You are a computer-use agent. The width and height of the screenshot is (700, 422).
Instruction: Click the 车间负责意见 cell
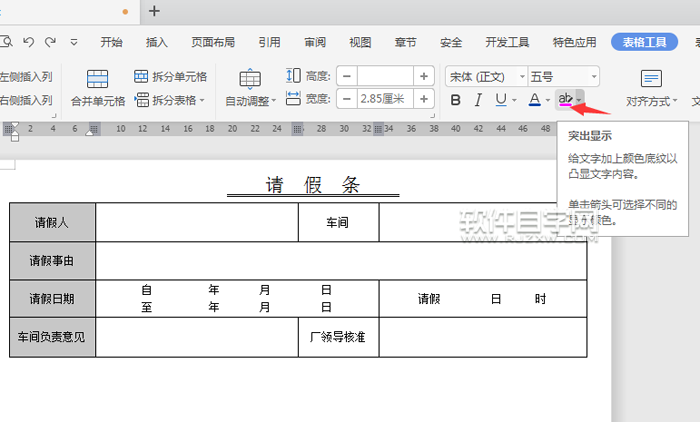(x=52, y=337)
